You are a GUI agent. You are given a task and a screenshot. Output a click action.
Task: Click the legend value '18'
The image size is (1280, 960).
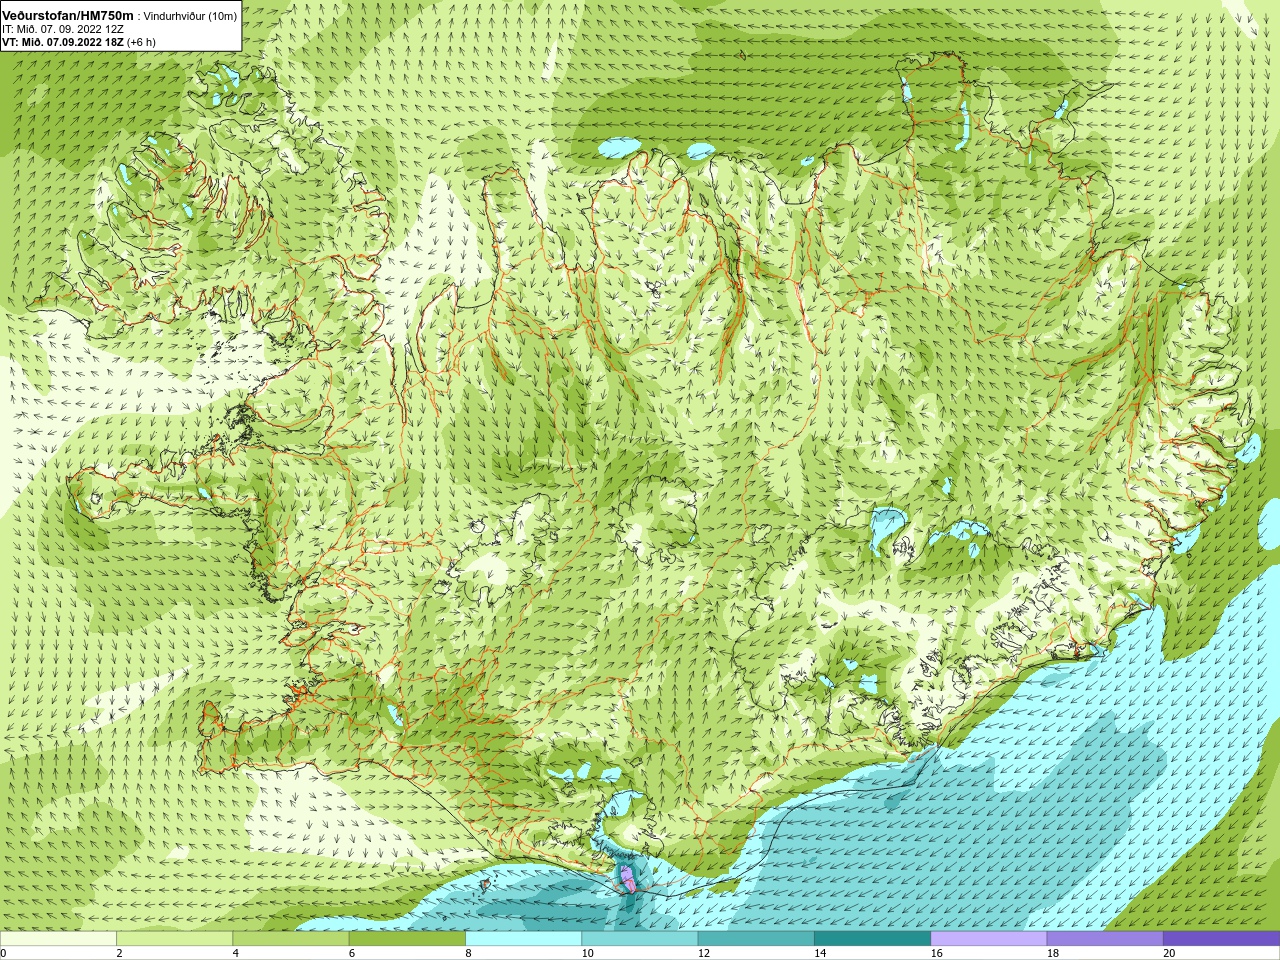click(x=1053, y=953)
